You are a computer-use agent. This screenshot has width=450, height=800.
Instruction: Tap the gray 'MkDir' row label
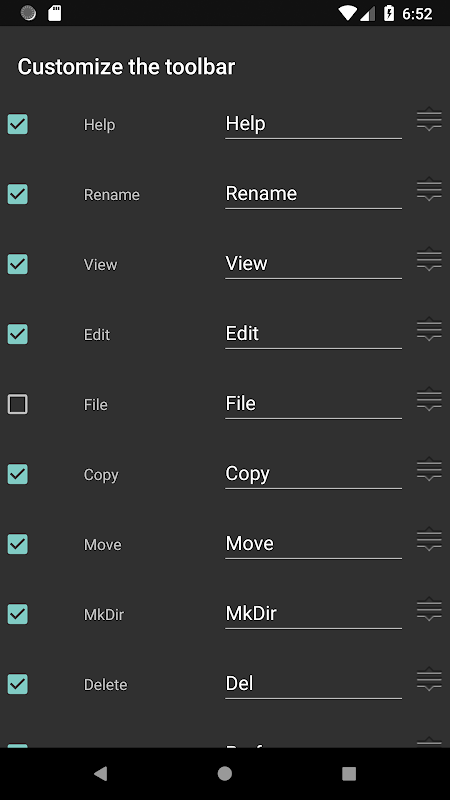[104, 614]
